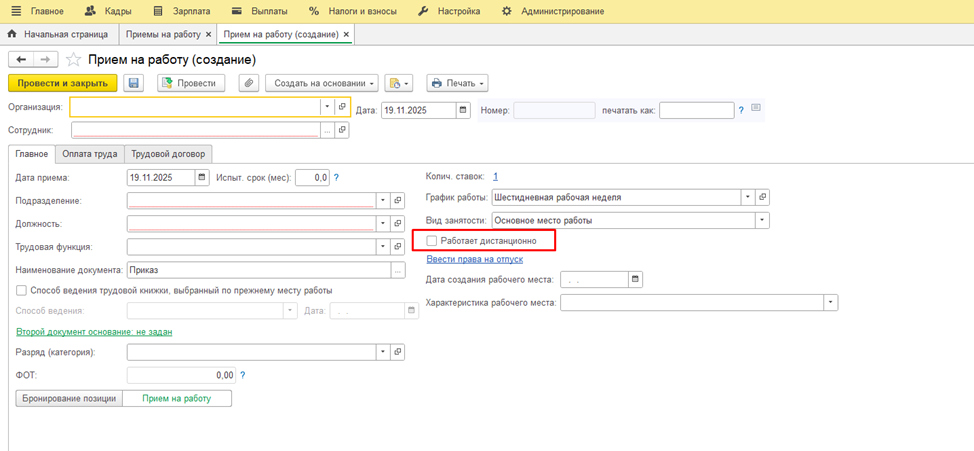Viewport: 974px width, 451px height.
Task: Open the Трудовой договор tab
Action: [168, 154]
